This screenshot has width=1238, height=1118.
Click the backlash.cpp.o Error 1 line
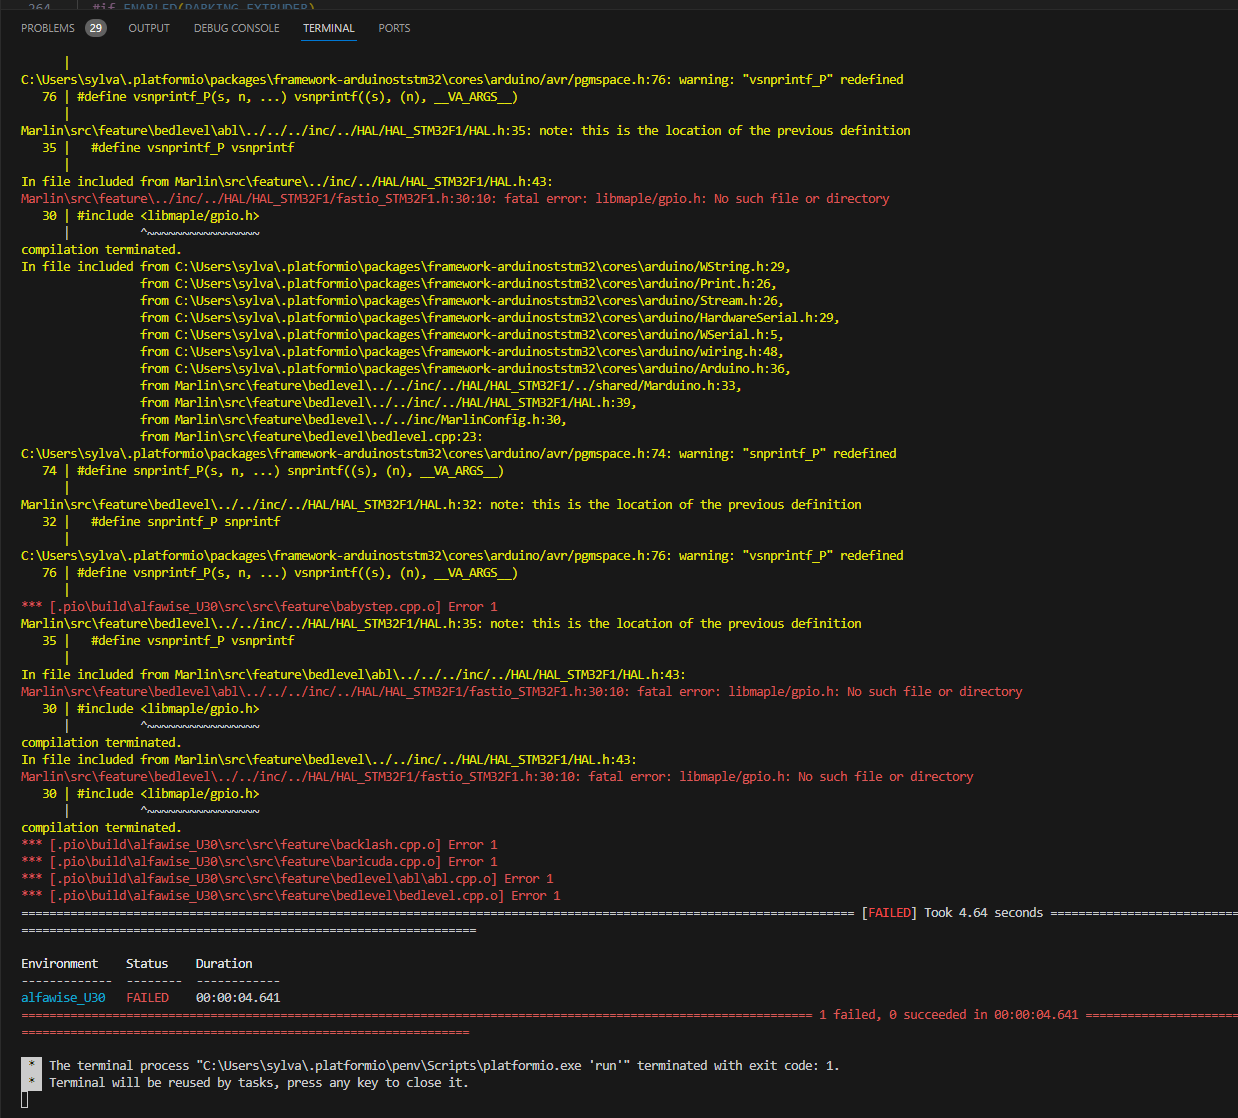click(x=259, y=845)
